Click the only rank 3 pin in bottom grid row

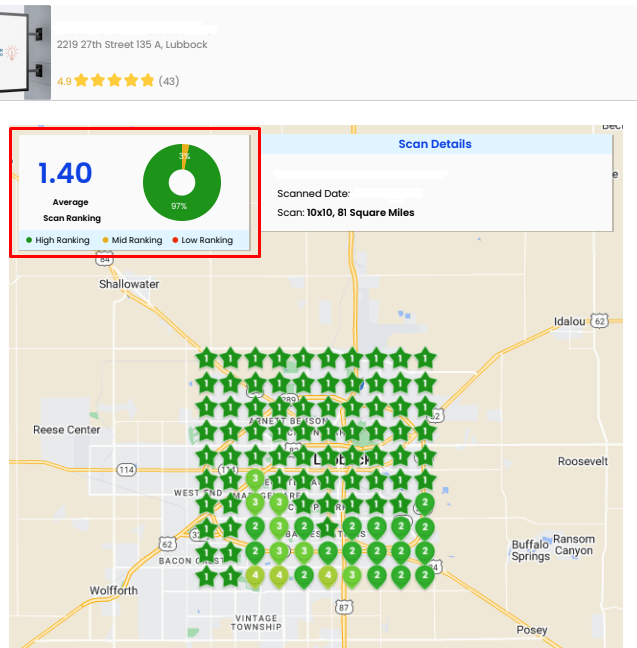[x=352, y=577]
